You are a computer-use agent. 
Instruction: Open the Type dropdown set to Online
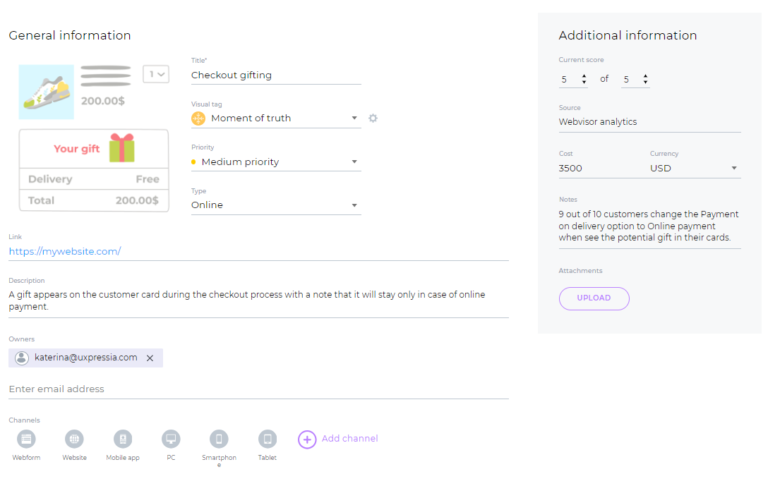pyautogui.click(x=354, y=205)
